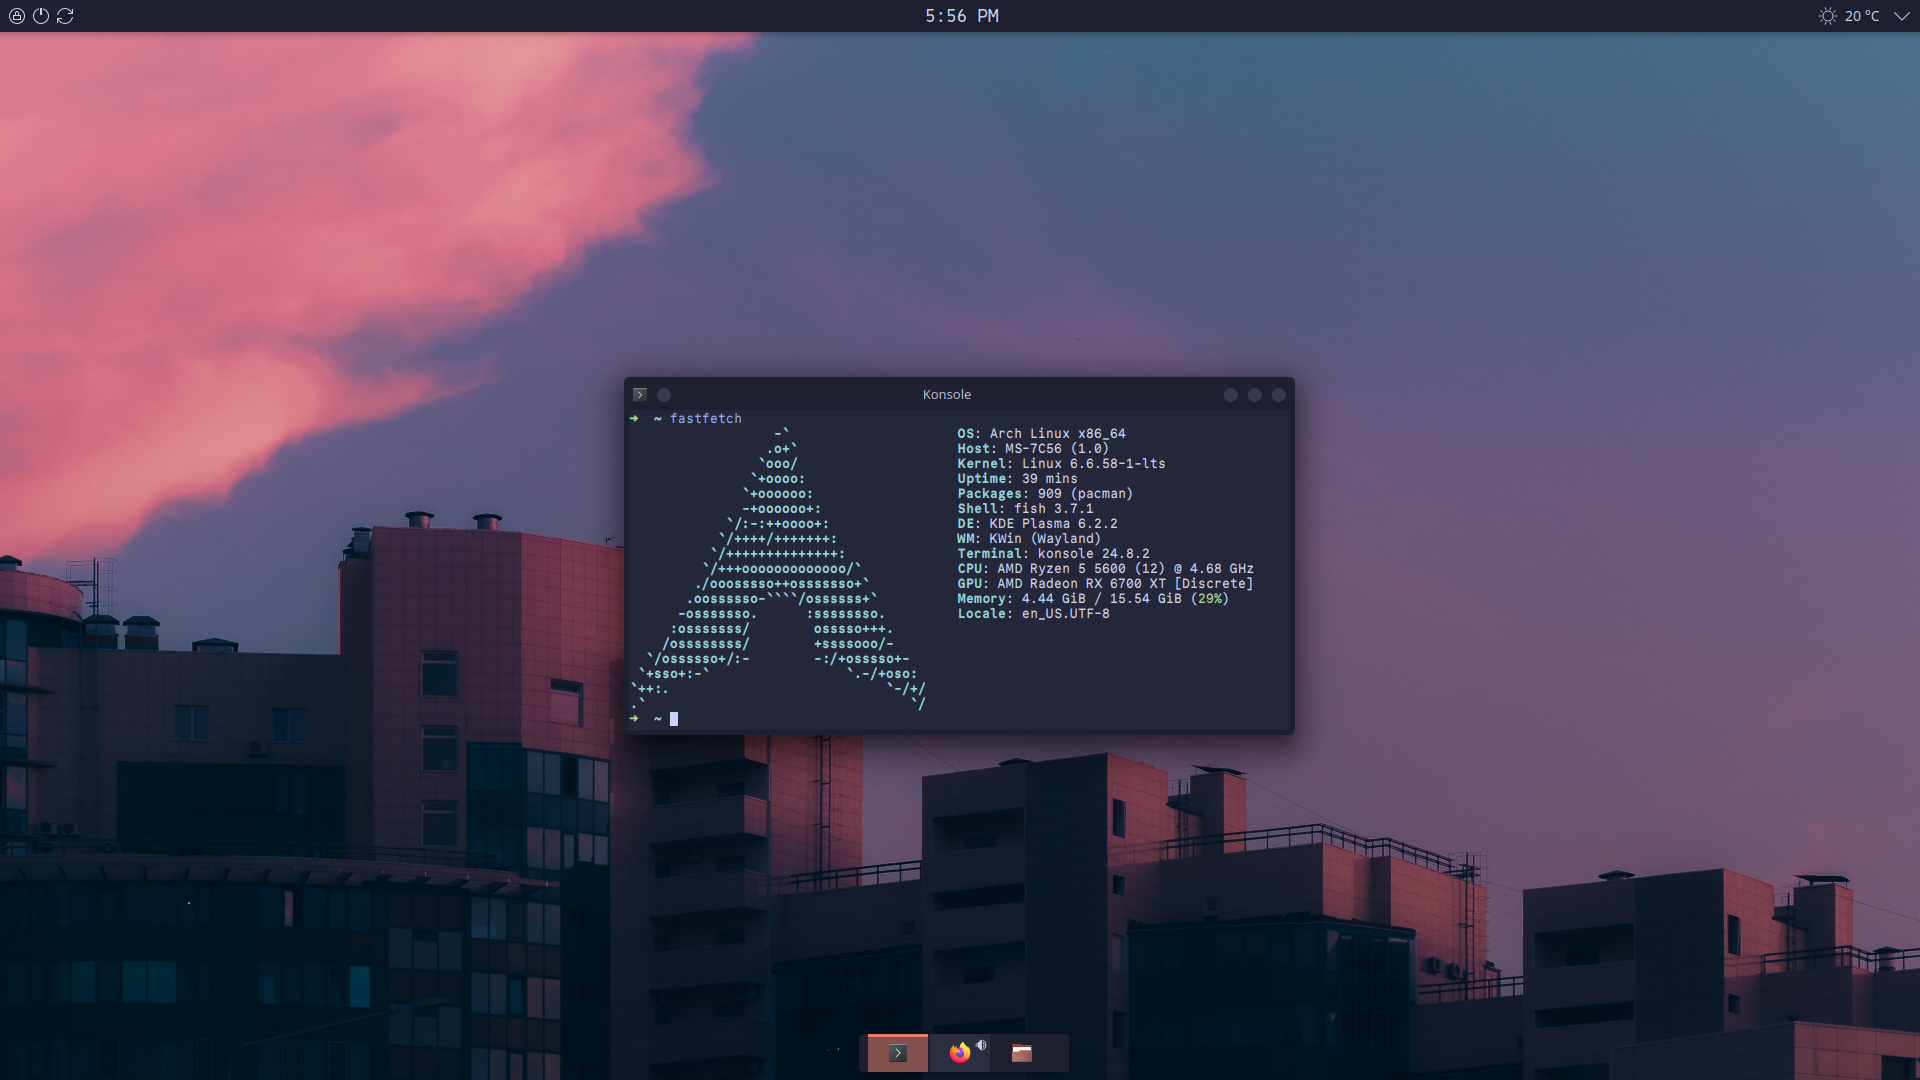Open the file manager folder icon
Screen dimensions: 1920x1080
[1021, 1053]
